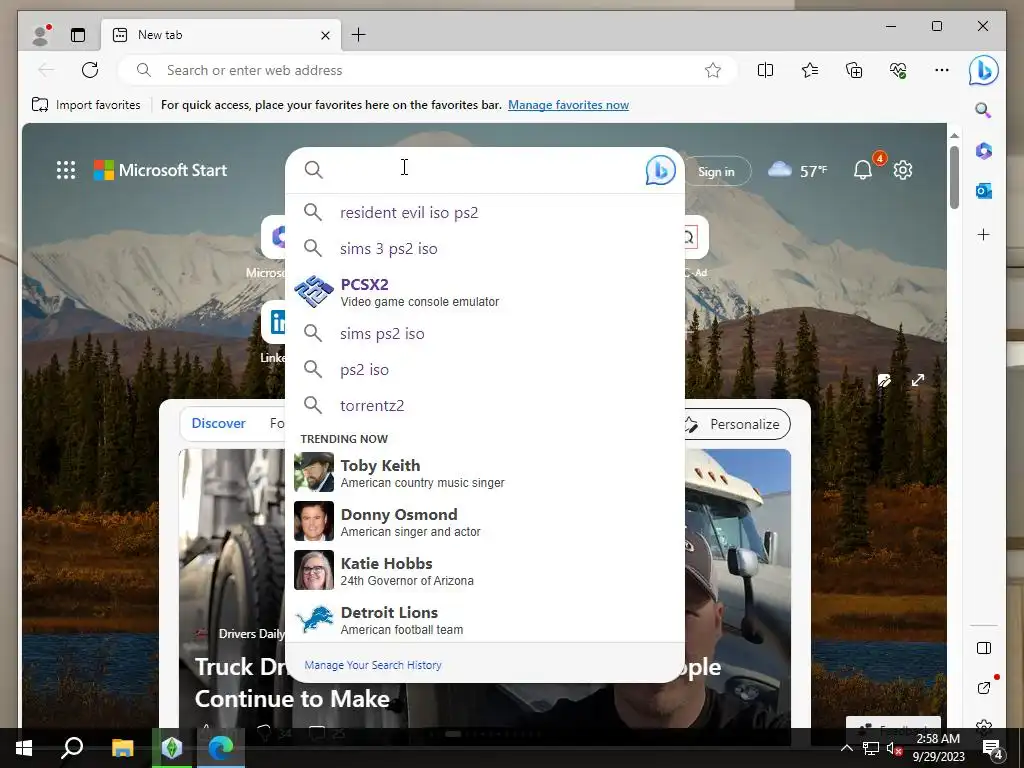Choose suggestion ps2 iso
This screenshot has width=1024, height=768.
(485, 369)
